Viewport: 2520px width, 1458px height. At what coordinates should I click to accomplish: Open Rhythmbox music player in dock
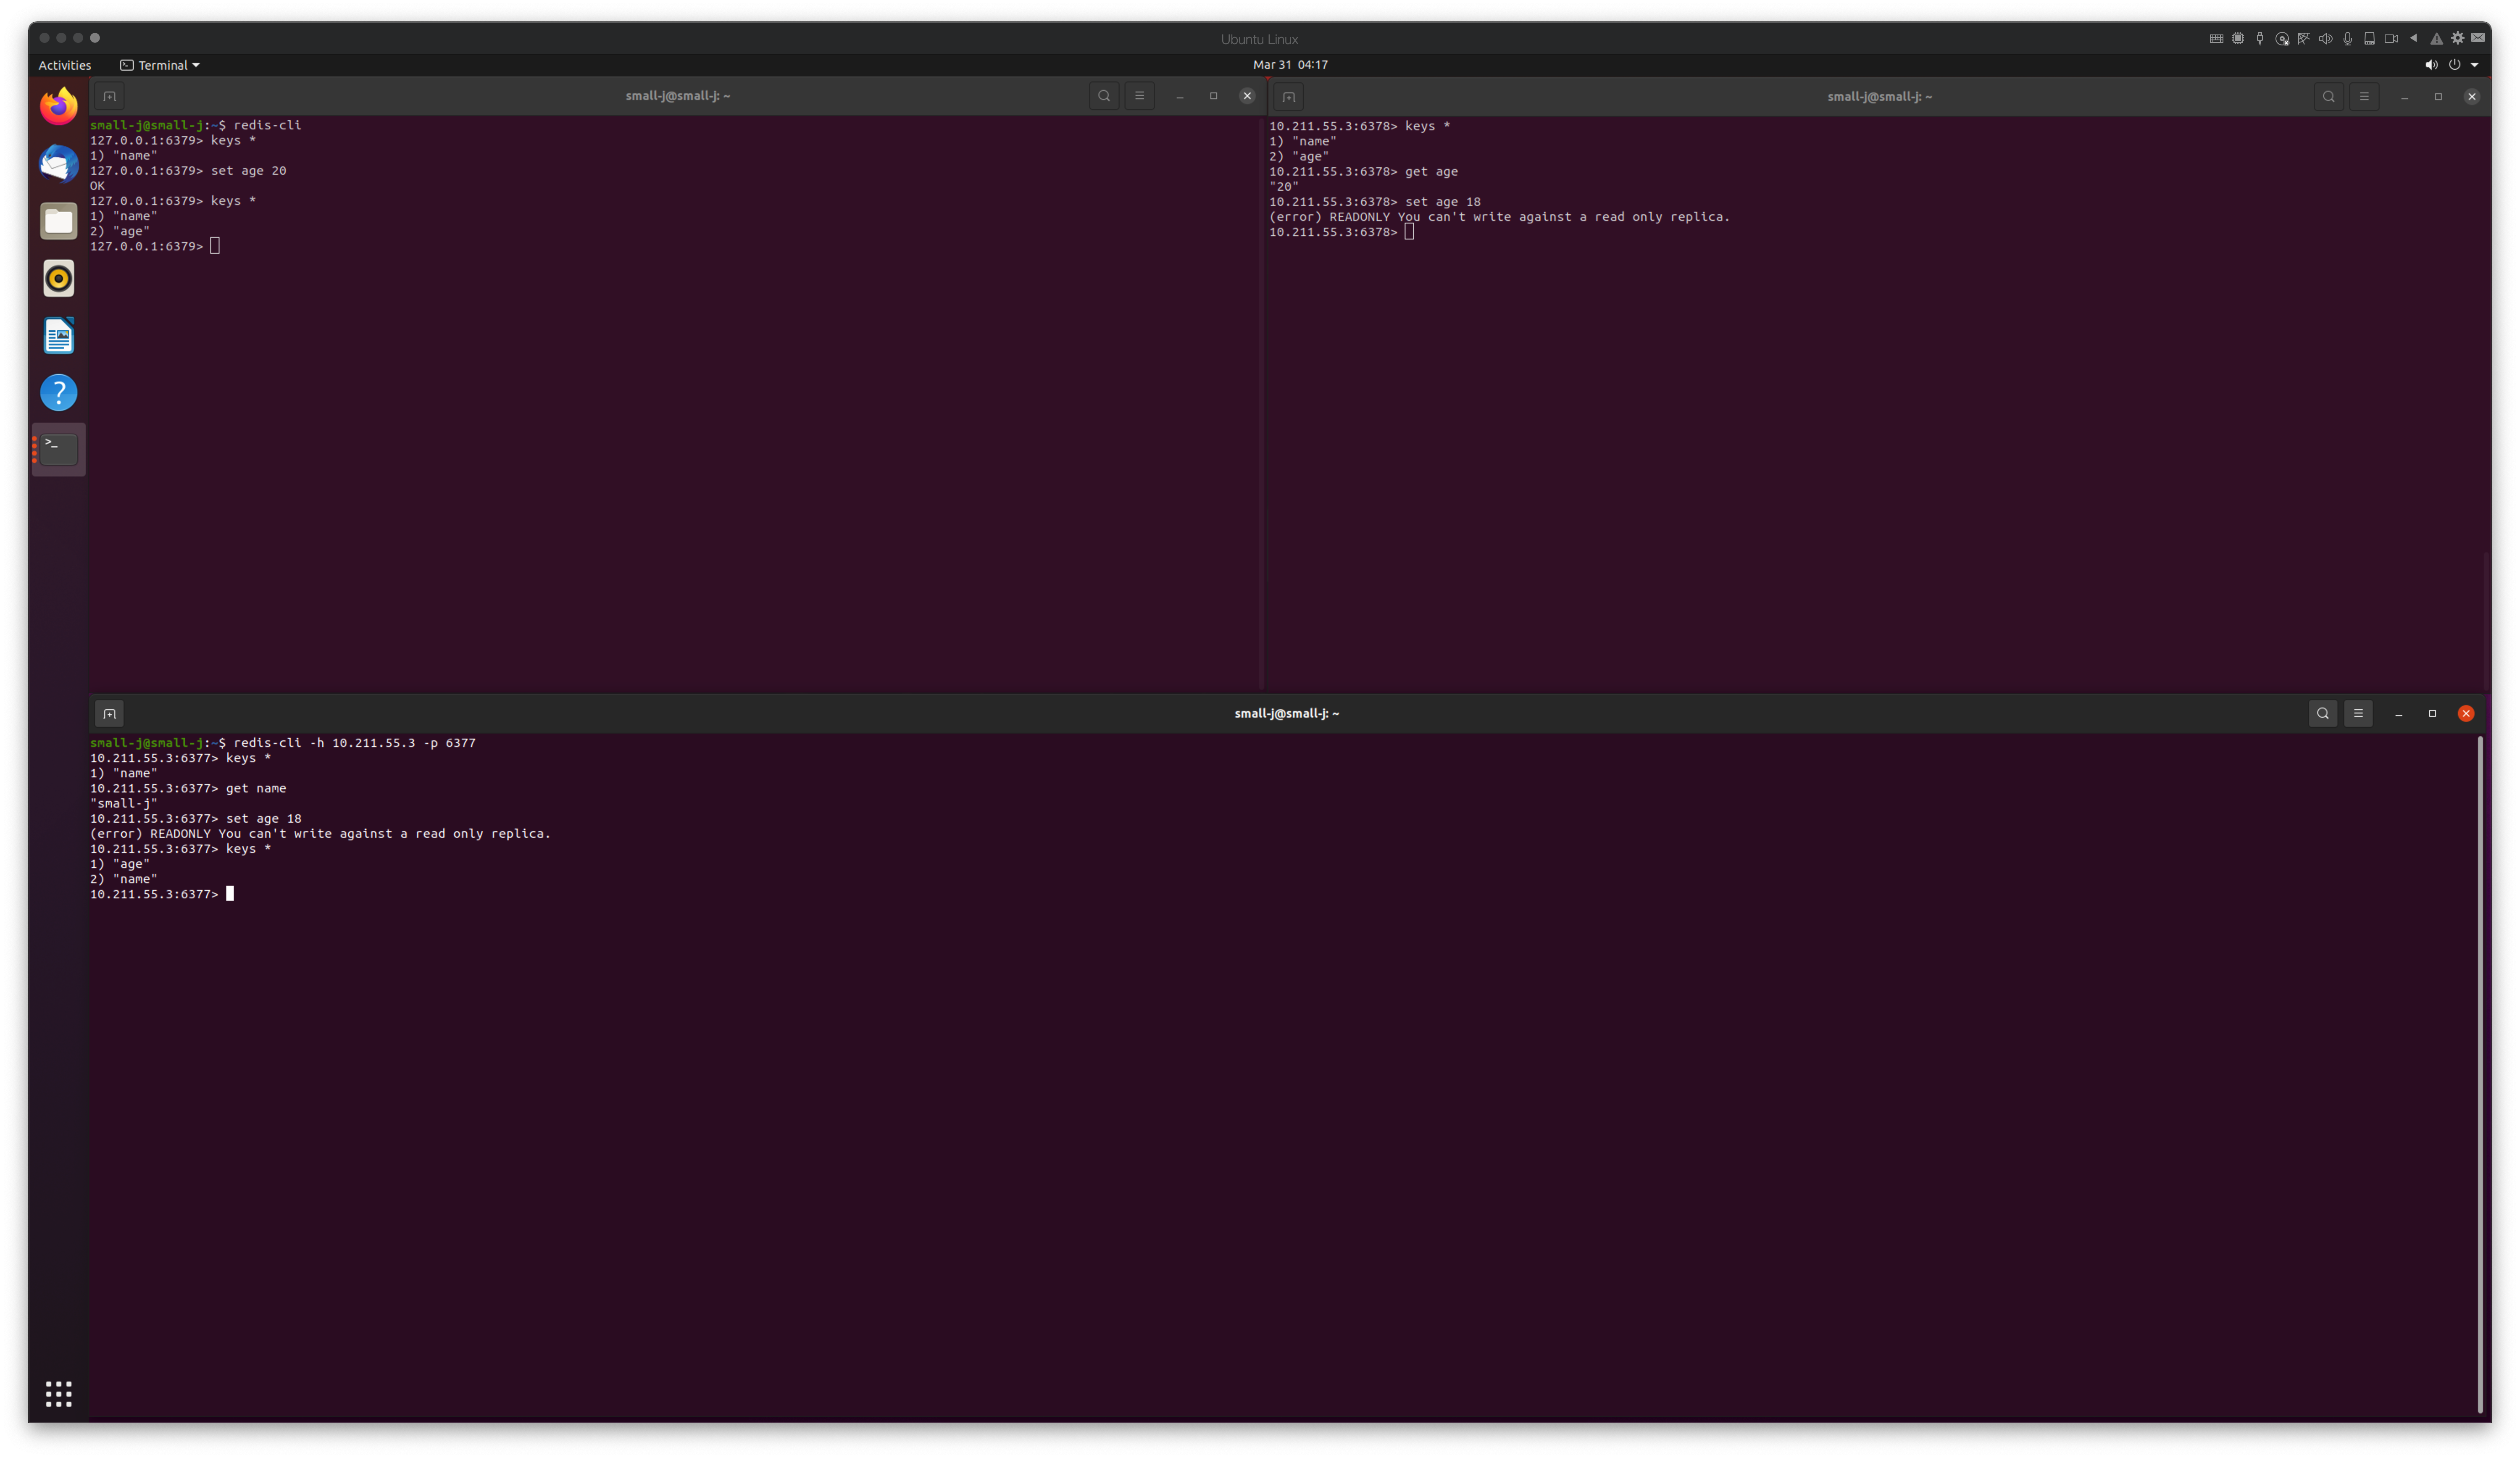click(59, 278)
